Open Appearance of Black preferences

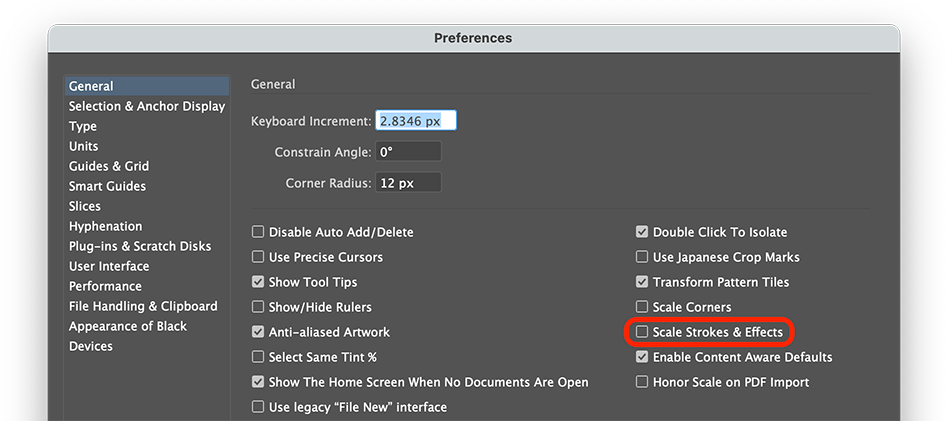[128, 326]
